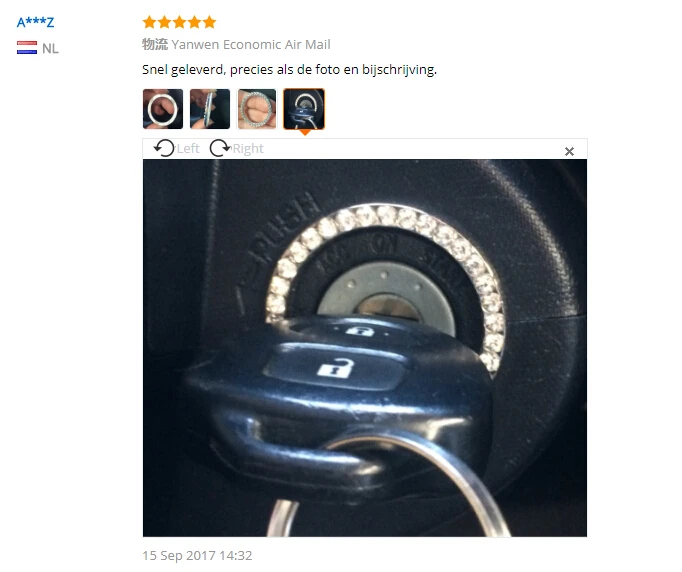Click the Yanwen Economic Air Mail shipping text
The image size is (682, 572).
pyautogui.click(x=251, y=44)
